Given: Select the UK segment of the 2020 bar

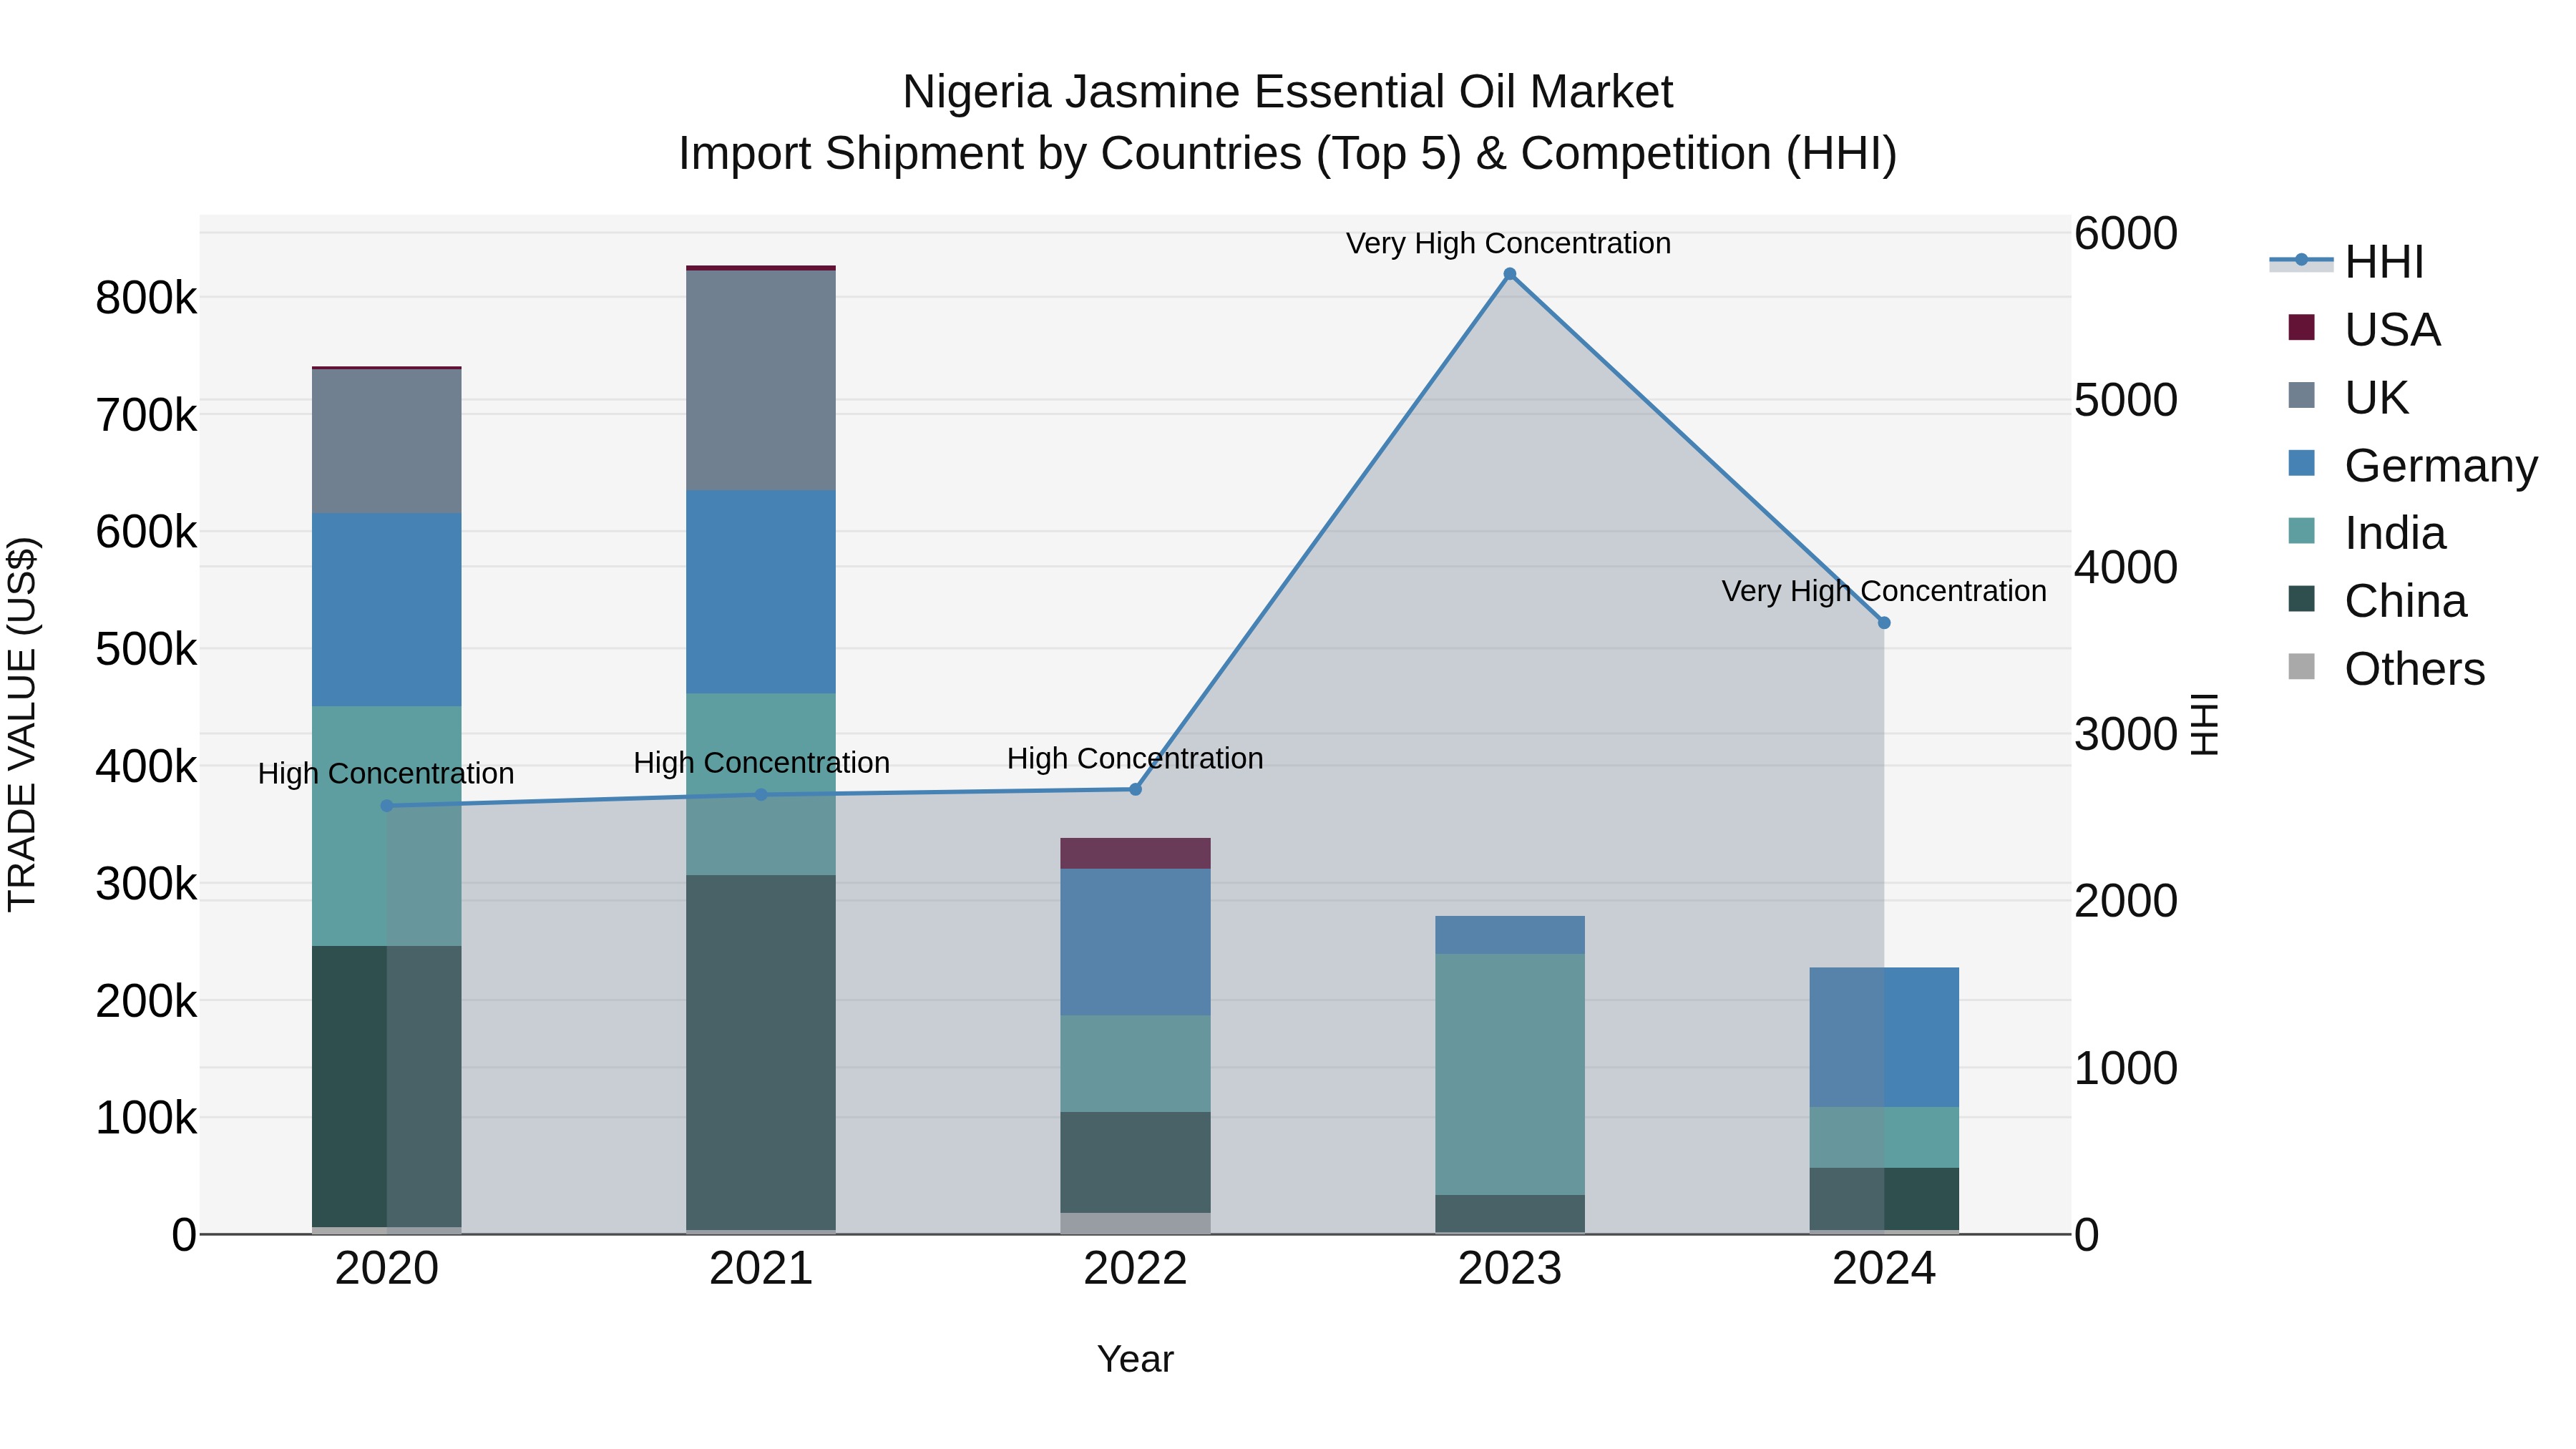Looking at the screenshot, I should point(387,442).
